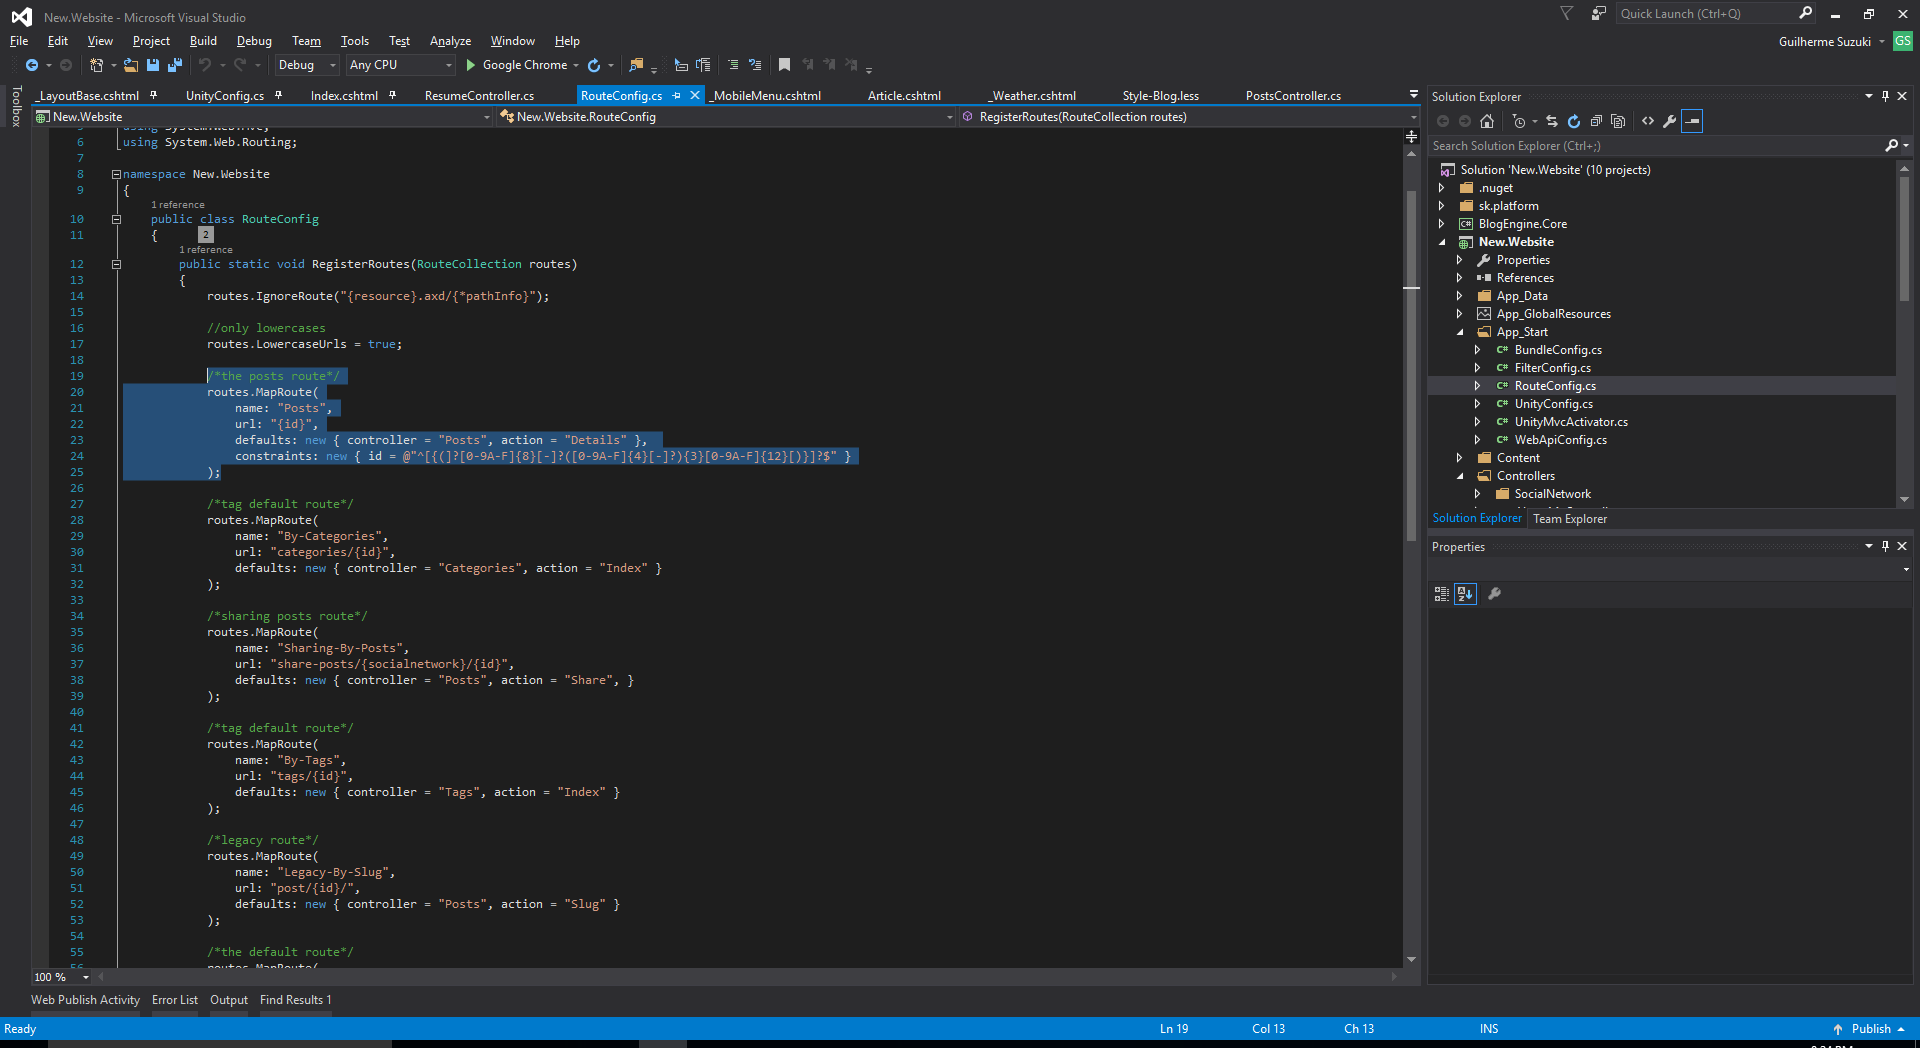Expand the Content folder in Solution Explorer
The height and width of the screenshot is (1048, 1920).
[x=1459, y=458]
